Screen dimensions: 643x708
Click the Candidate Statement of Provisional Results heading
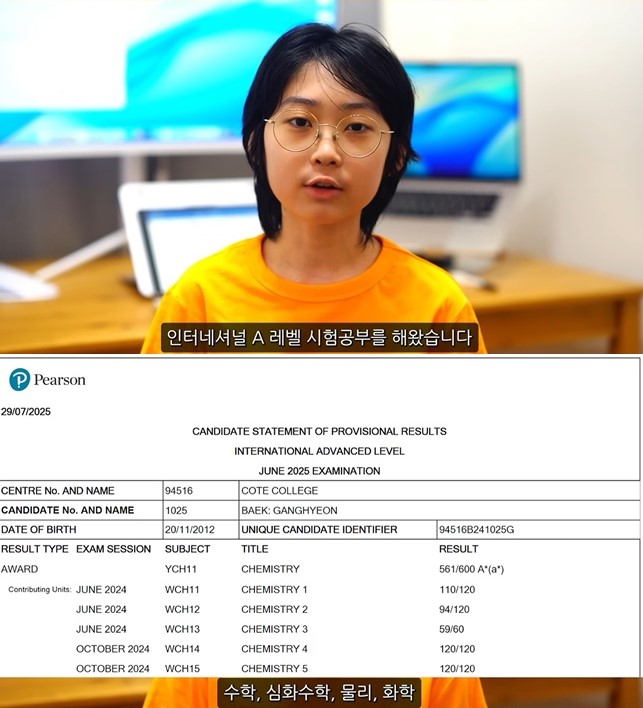click(319, 431)
